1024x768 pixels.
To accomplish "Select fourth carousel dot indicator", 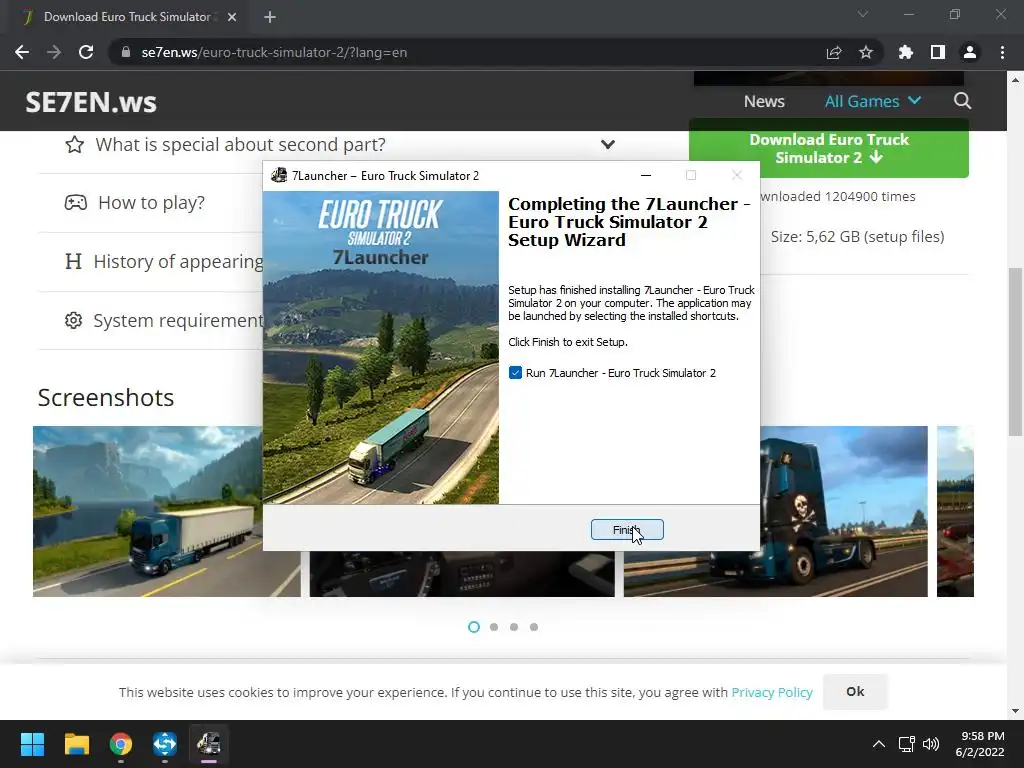I will (x=534, y=627).
